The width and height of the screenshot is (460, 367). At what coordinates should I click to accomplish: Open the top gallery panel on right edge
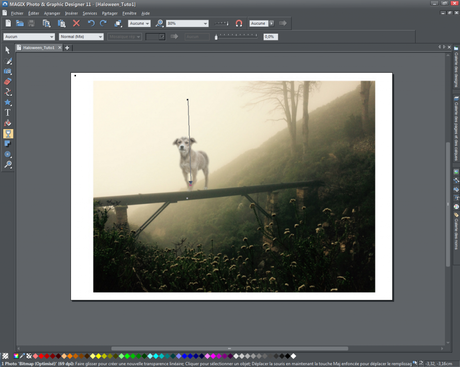[456, 66]
